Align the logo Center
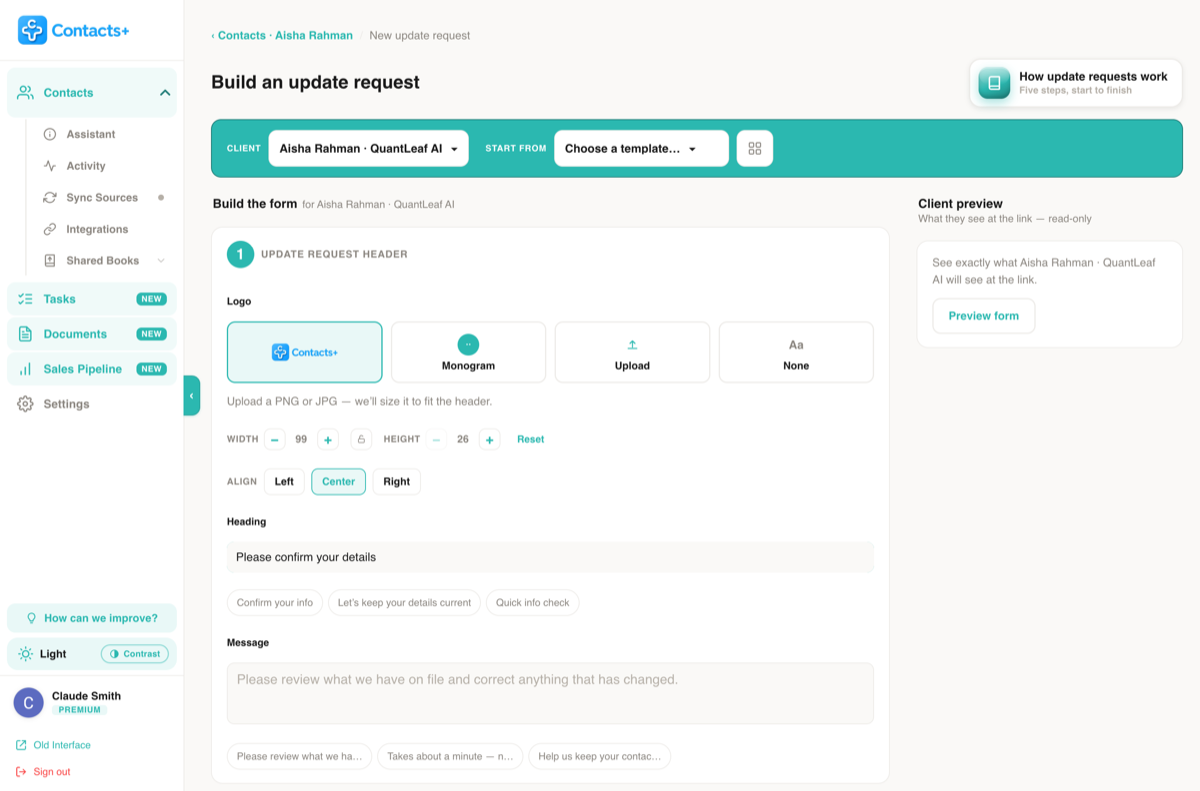 point(338,482)
